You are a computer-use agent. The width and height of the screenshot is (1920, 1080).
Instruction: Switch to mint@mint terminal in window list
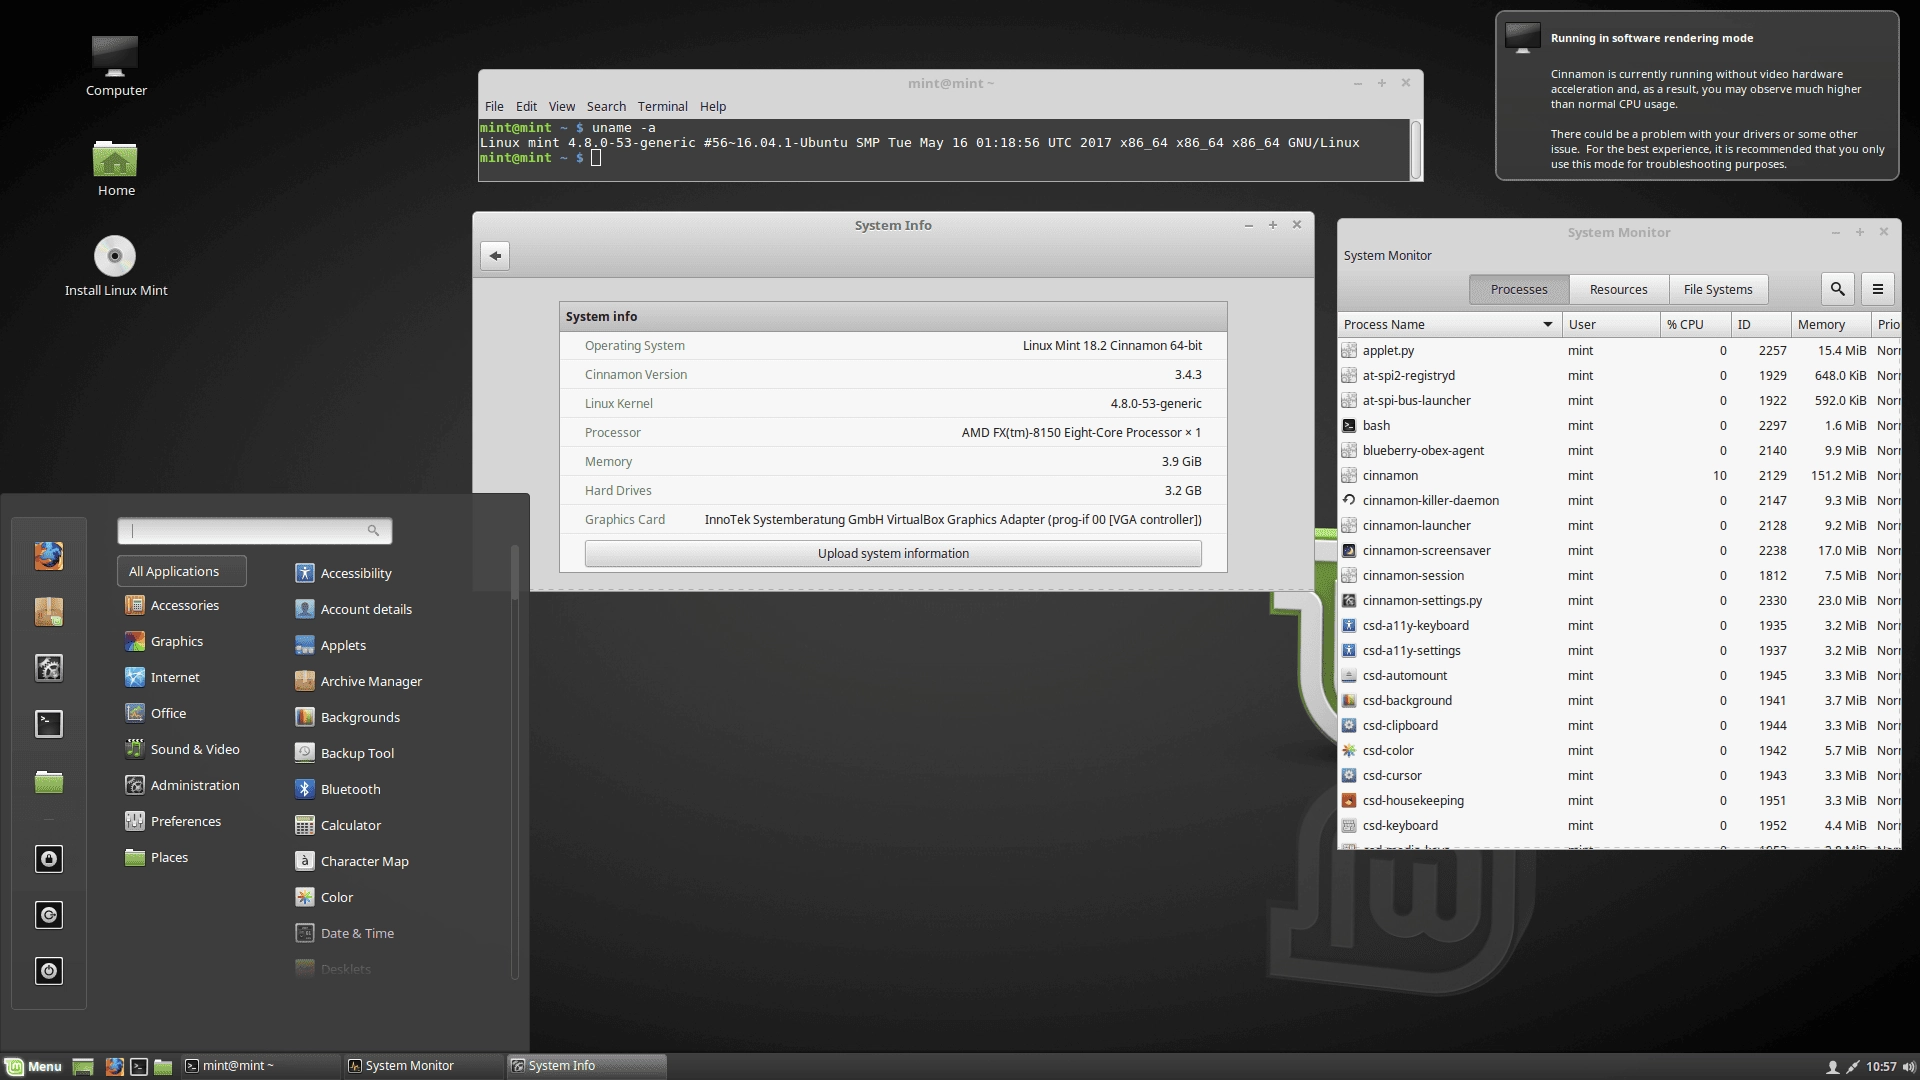pyautogui.click(x=260, y=1067)
